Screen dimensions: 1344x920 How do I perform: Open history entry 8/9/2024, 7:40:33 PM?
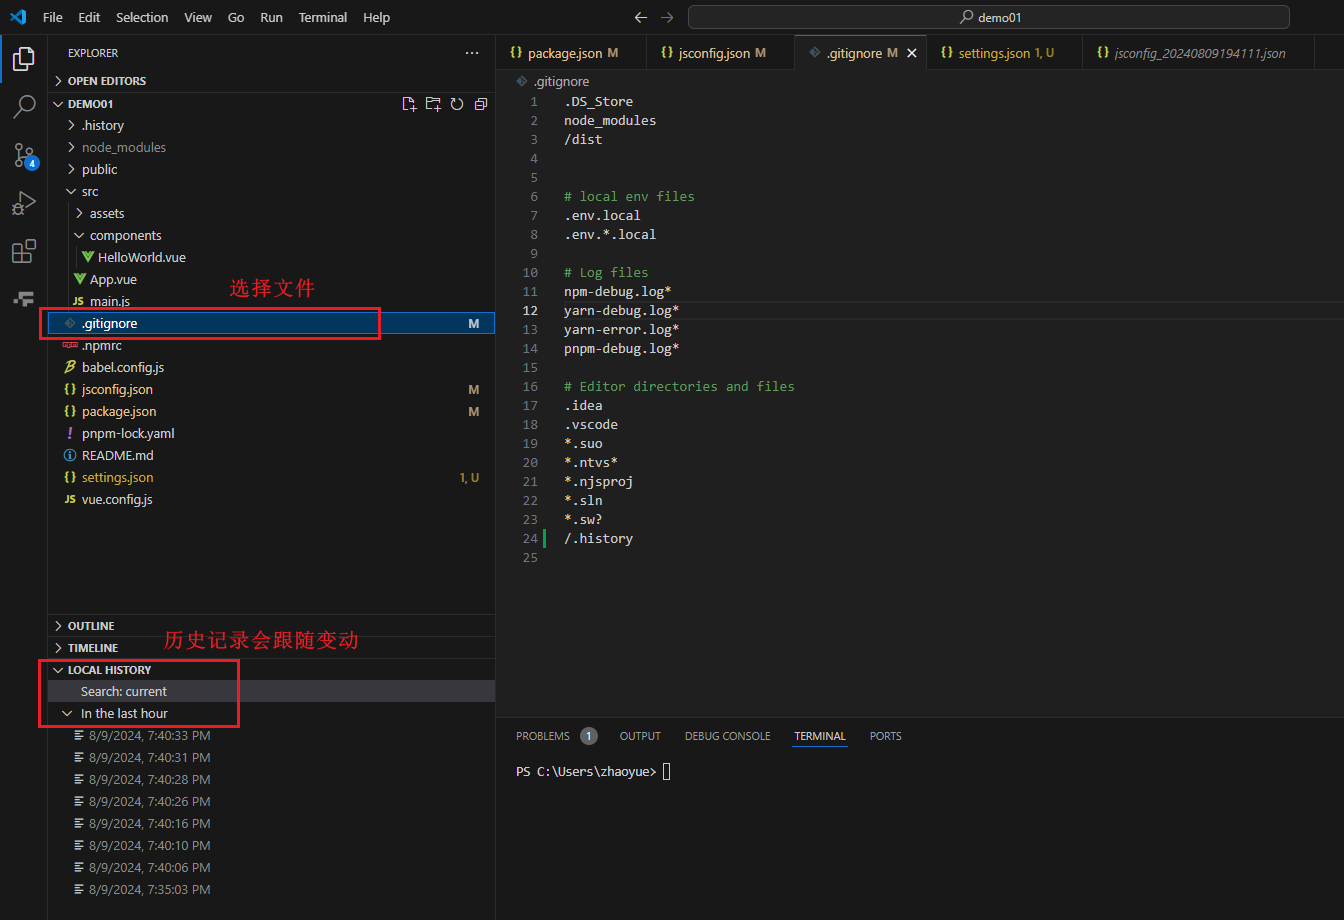coord(149,735)
